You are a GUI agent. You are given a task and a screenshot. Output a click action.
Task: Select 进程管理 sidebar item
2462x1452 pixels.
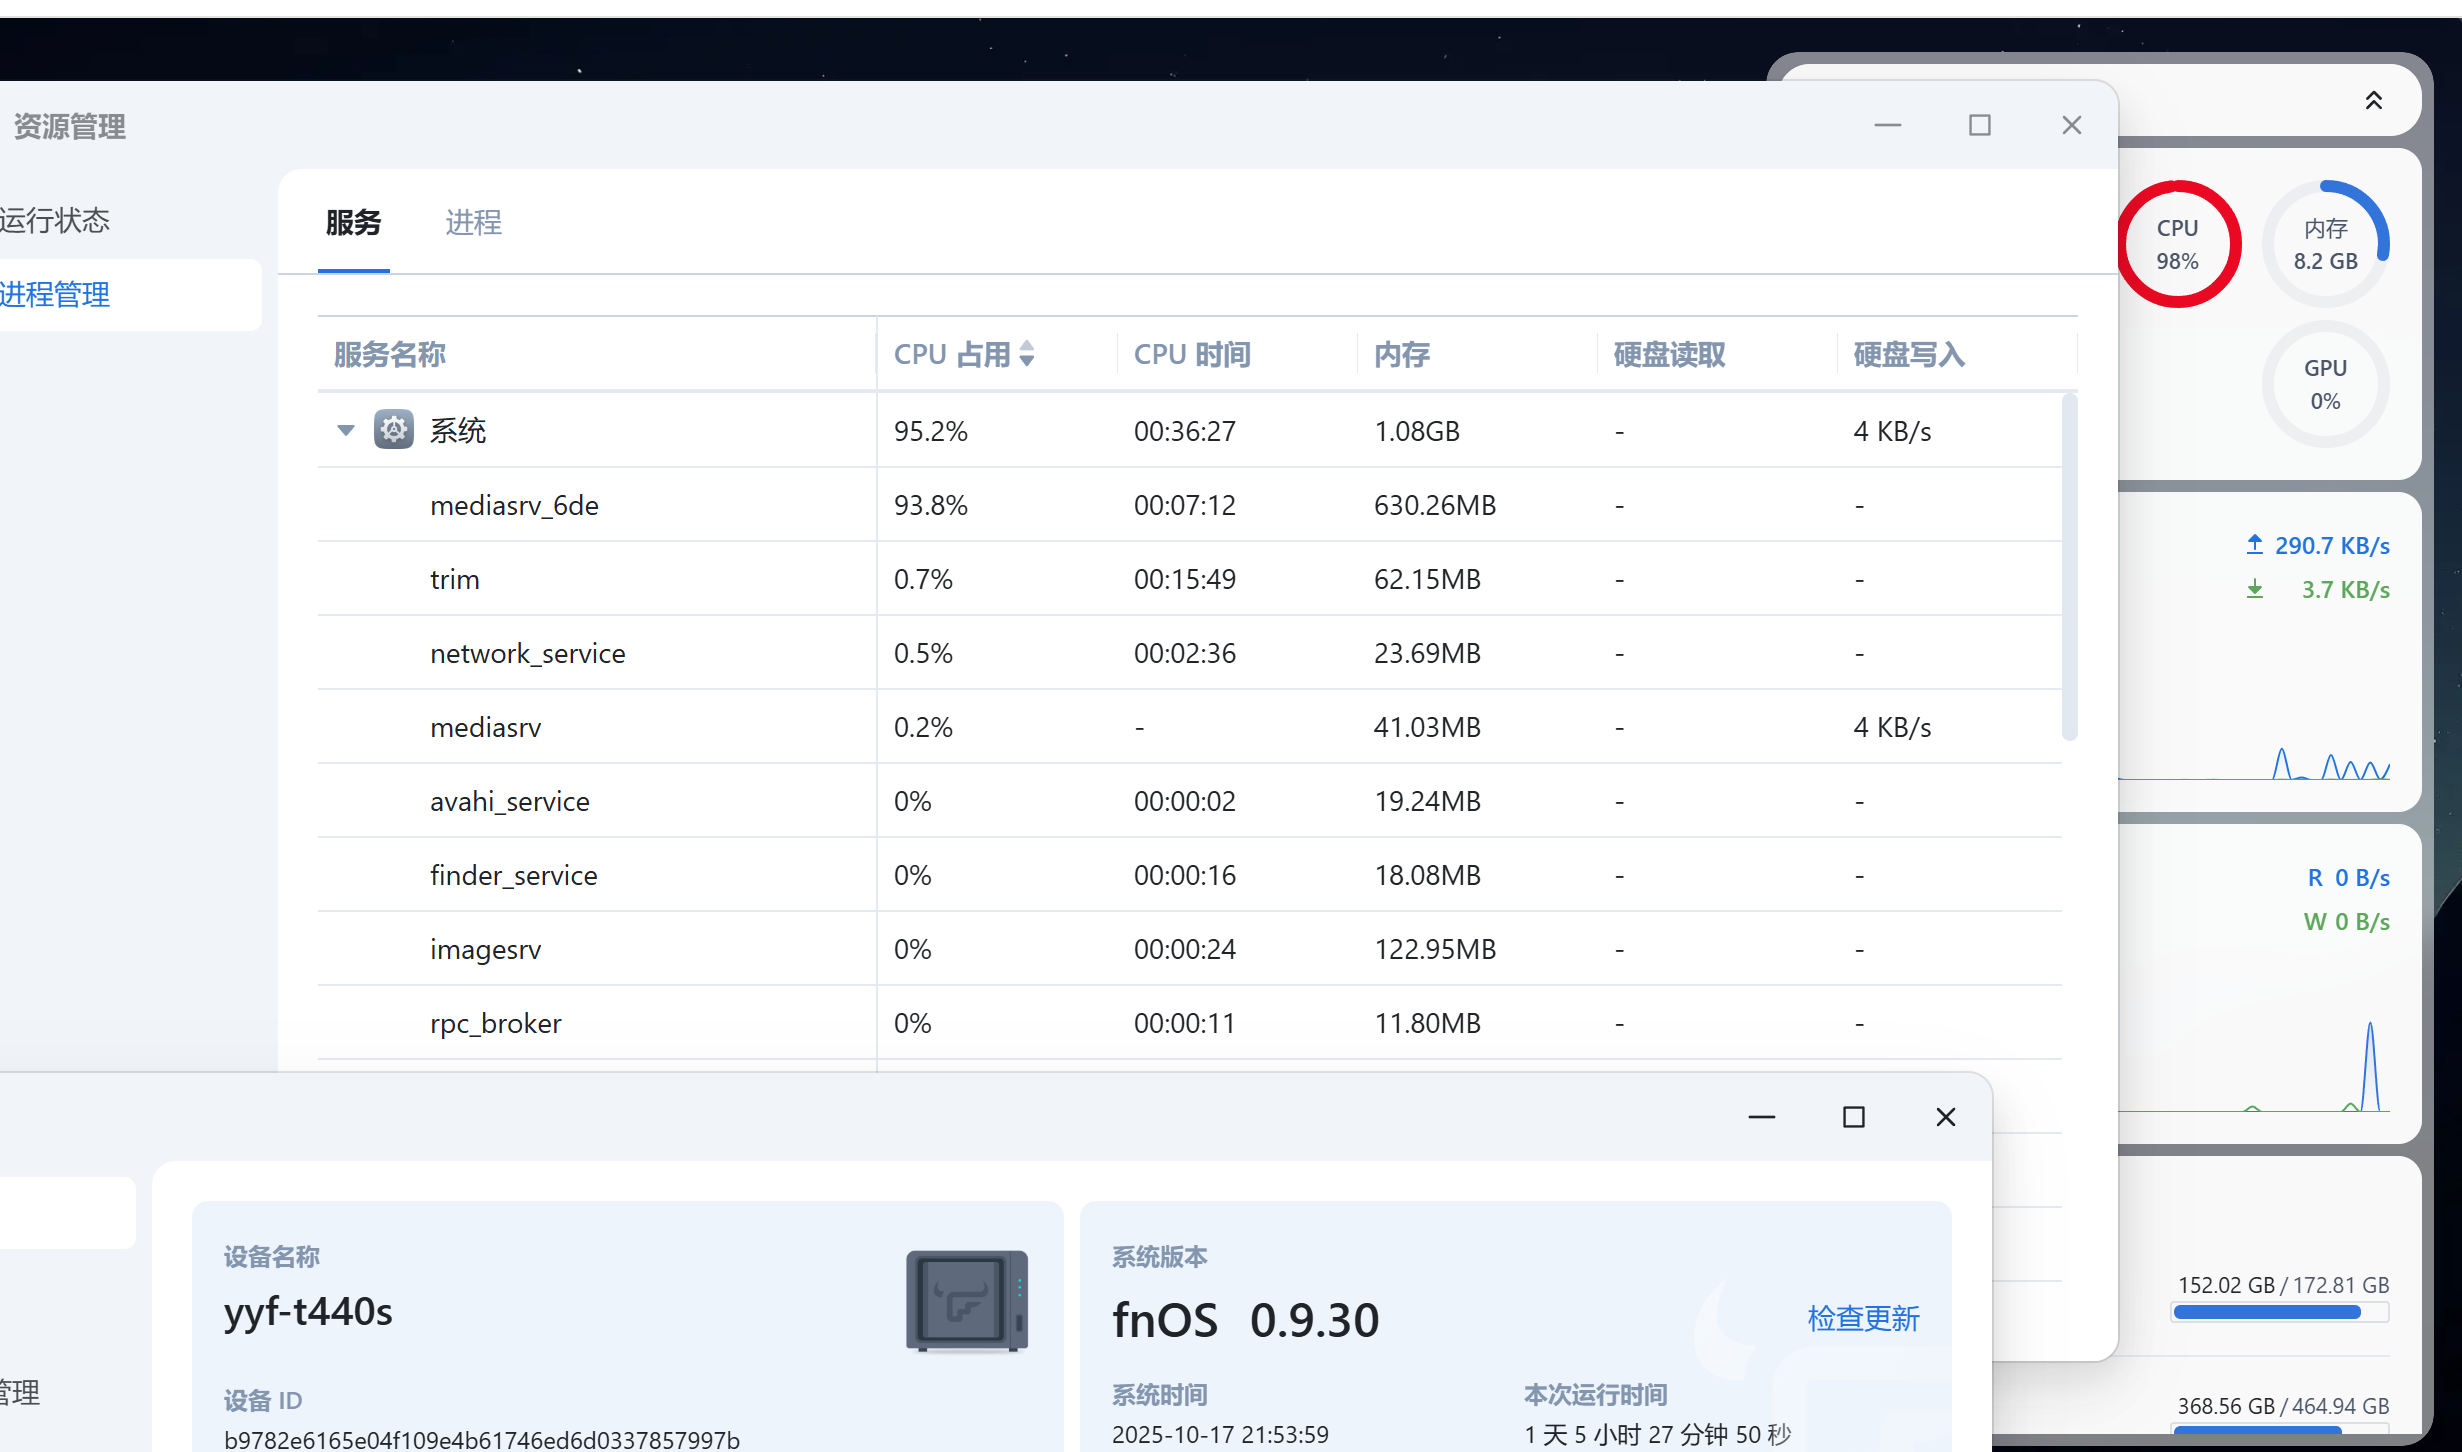[x=56, y=295]
